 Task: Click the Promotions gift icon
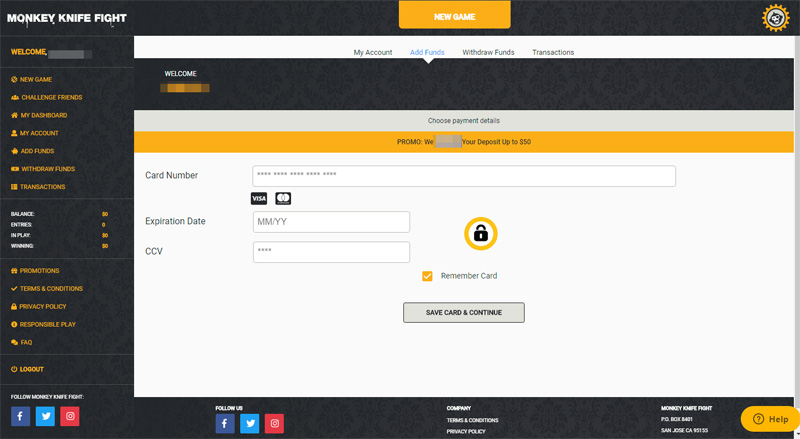coord(14,271)
